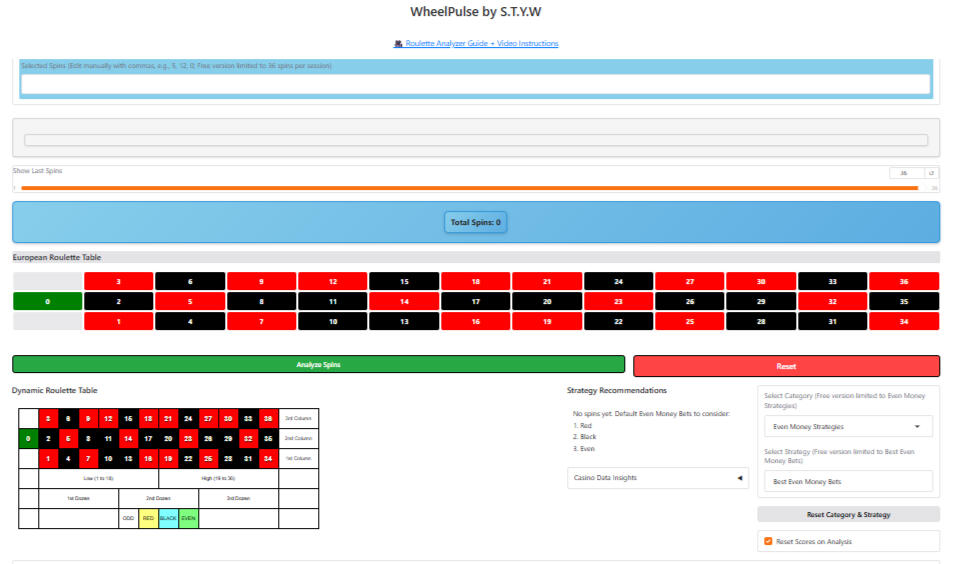
Task: Select black 15 on European Roulette Table
Action: [405, 281]
